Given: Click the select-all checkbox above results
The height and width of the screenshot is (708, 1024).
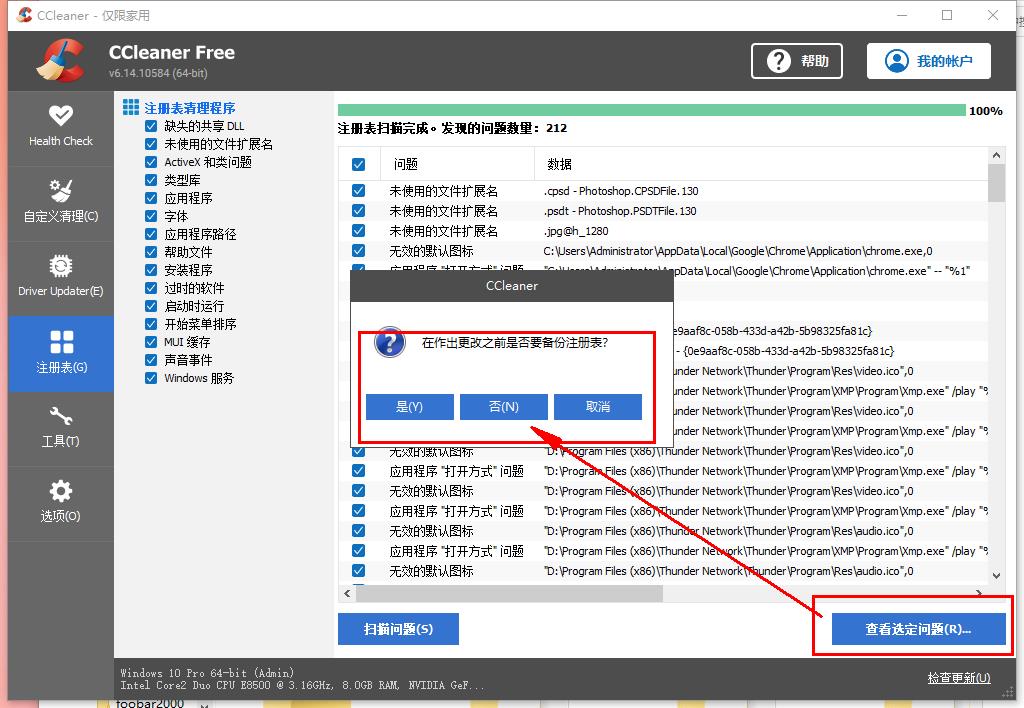Looking at the screenshot, I should point(357,164).
